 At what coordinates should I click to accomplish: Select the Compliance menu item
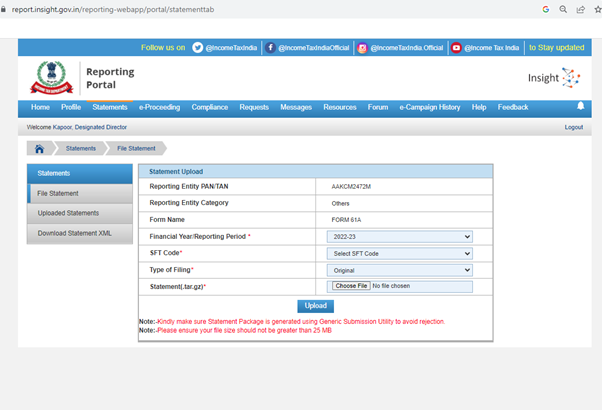(209, 107)
